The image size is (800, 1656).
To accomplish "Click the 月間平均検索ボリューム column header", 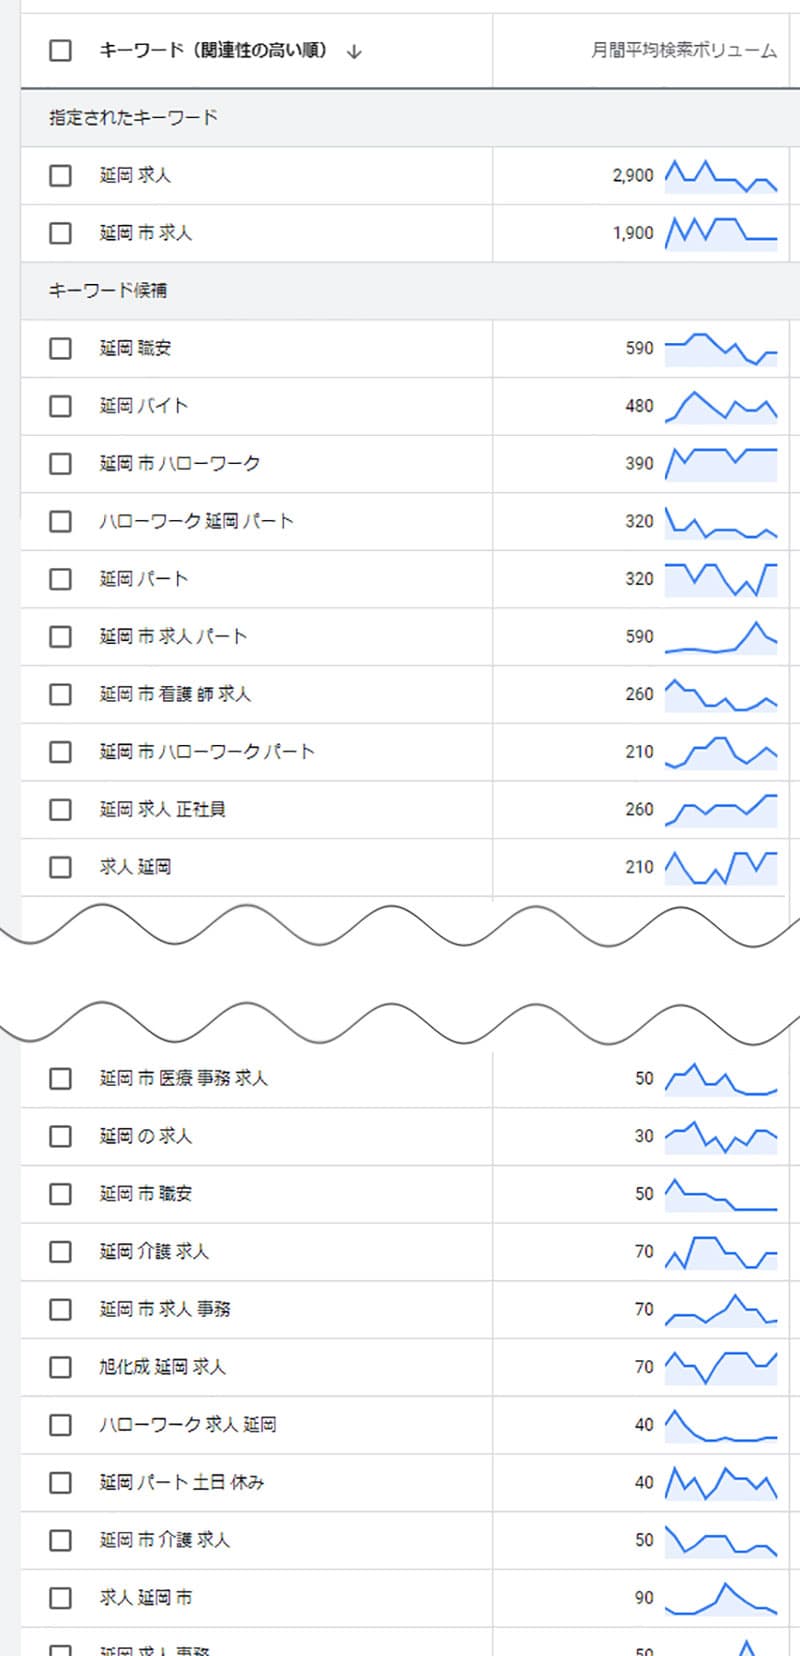I will (x=683, y=50).
